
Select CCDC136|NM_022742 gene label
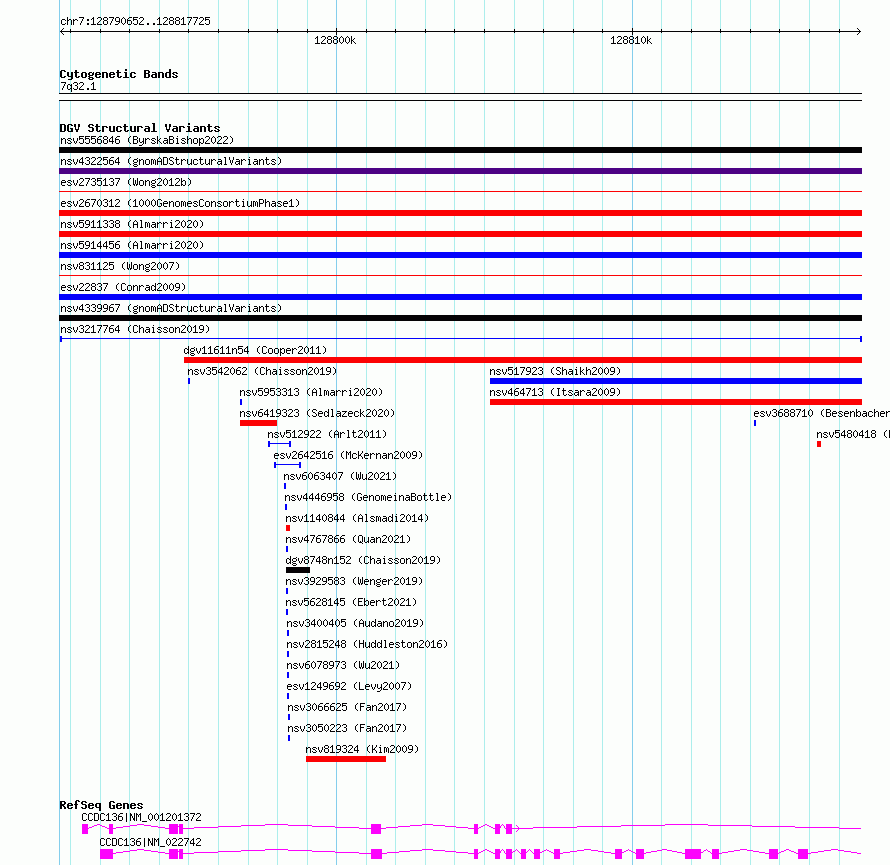(x=150, y=842)
